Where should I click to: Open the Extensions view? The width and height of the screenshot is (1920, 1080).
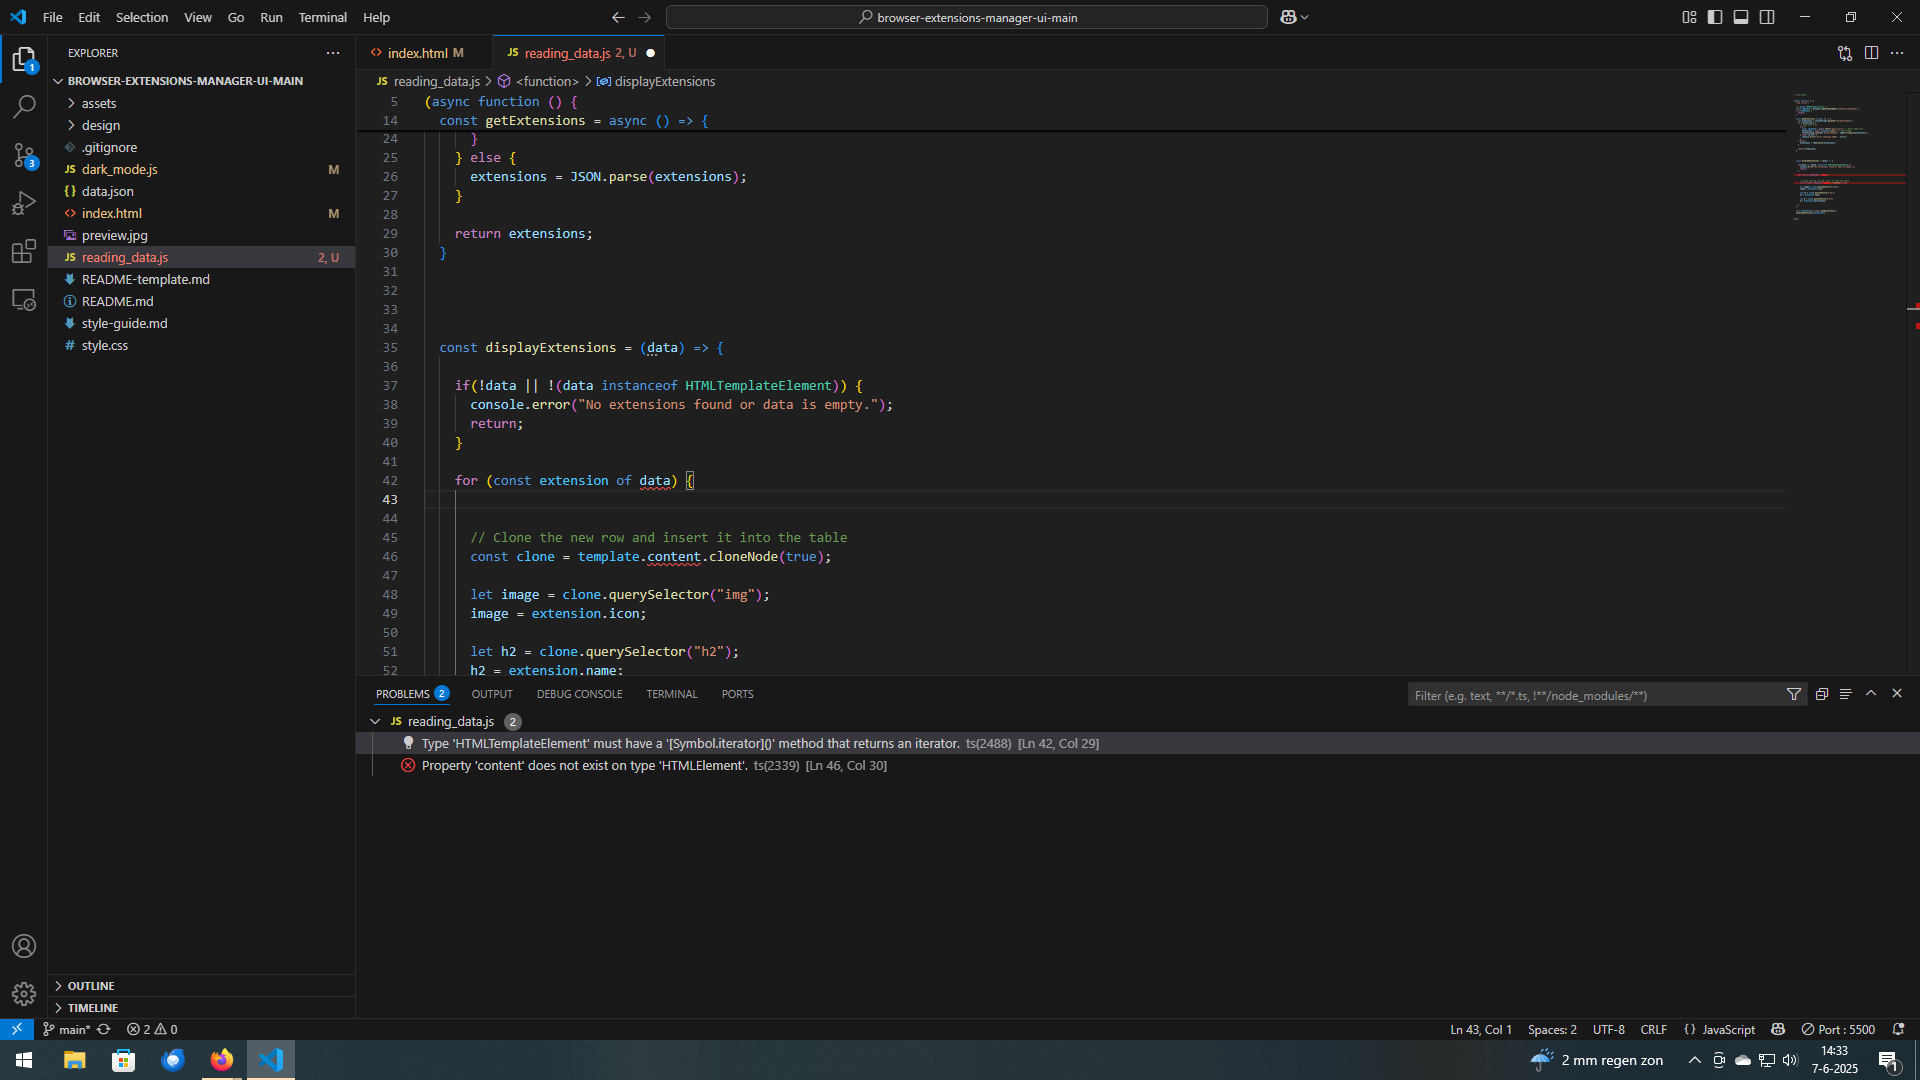[x=24, y=251]
